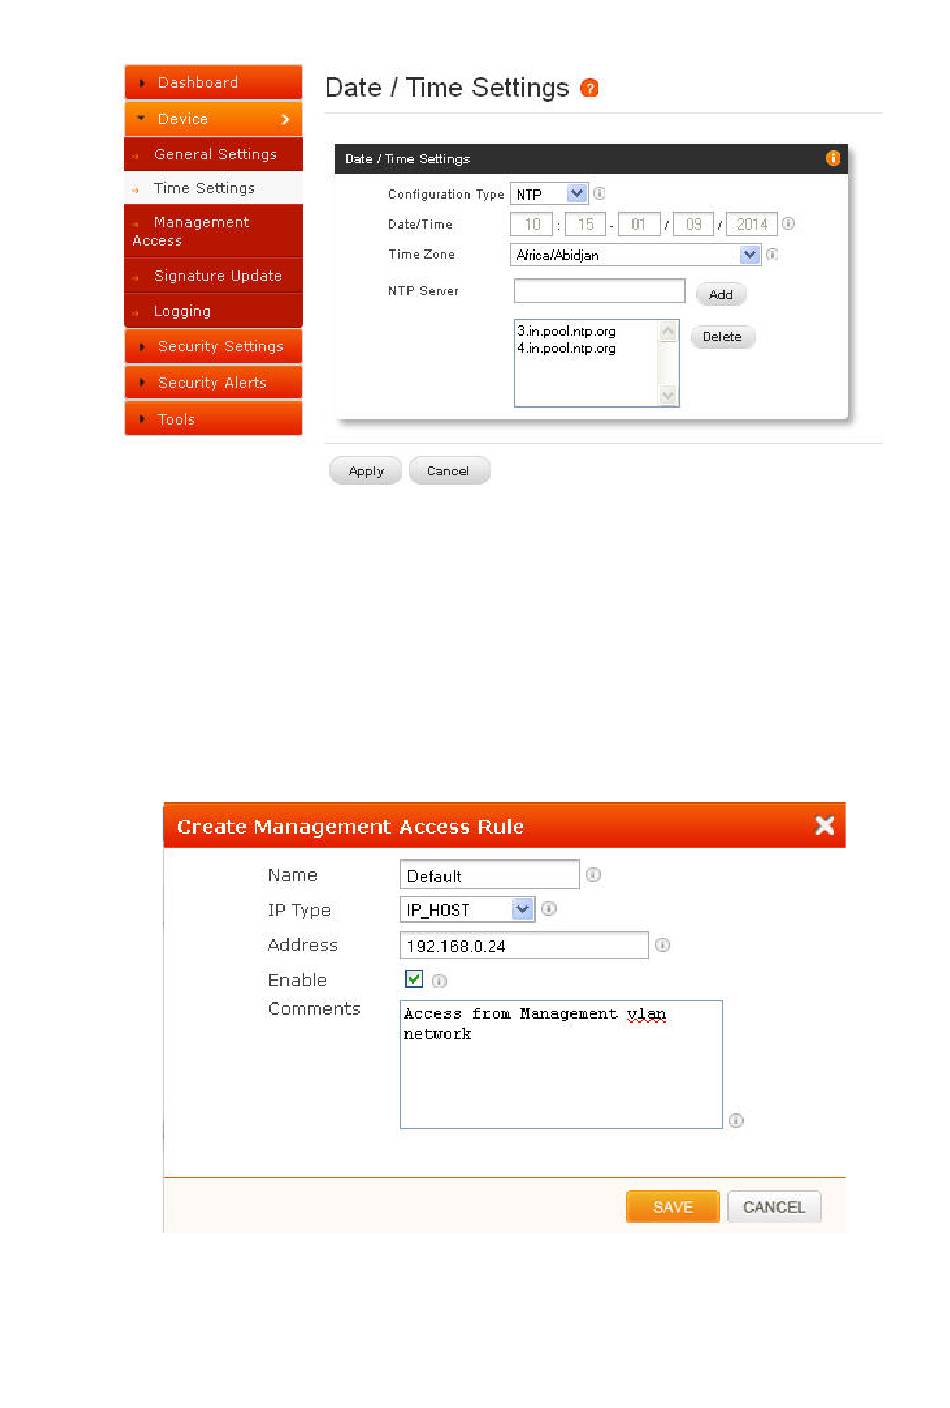Click Cancel below Date / Time Settings

click(449, 471)
